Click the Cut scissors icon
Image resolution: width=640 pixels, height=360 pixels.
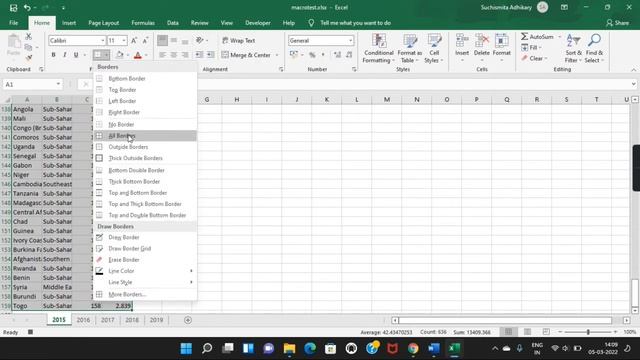[x=29, y=37]
